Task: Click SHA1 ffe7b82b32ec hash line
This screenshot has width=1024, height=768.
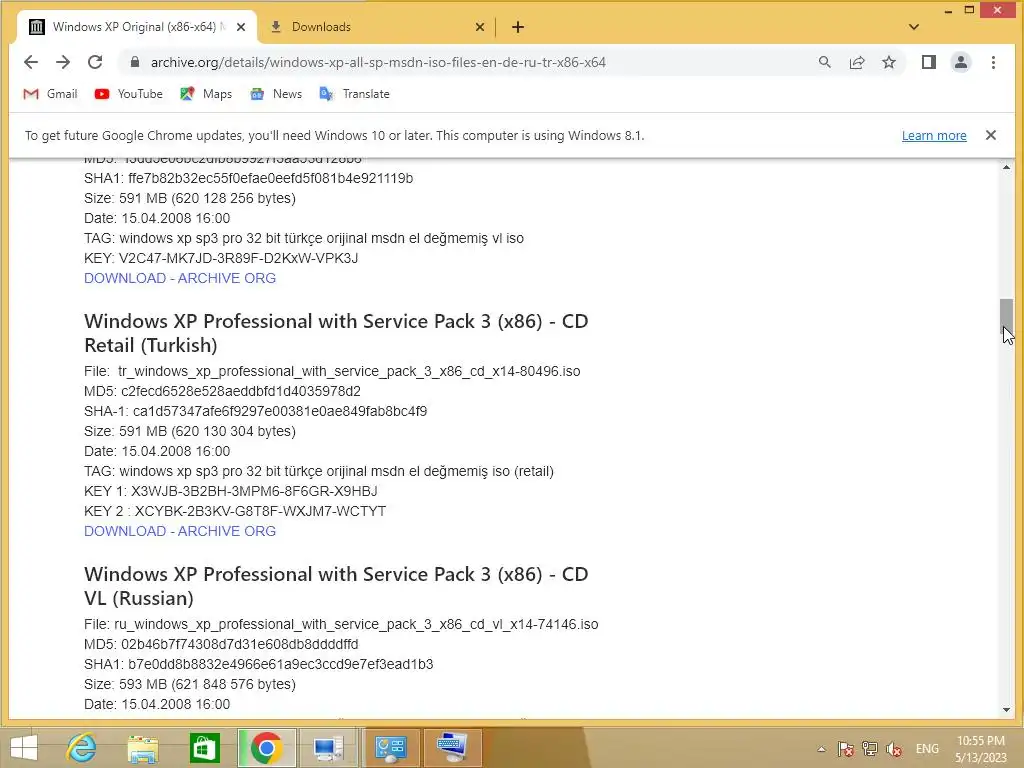Action: [x=248, y=178]
